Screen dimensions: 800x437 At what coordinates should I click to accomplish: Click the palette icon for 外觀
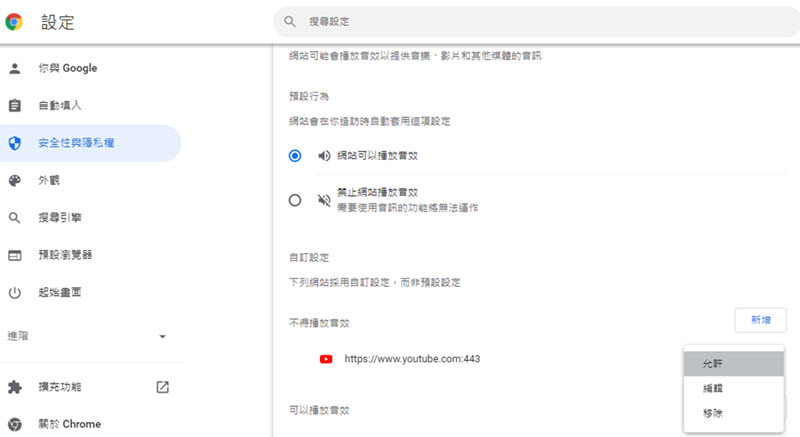tap(15, 181)
